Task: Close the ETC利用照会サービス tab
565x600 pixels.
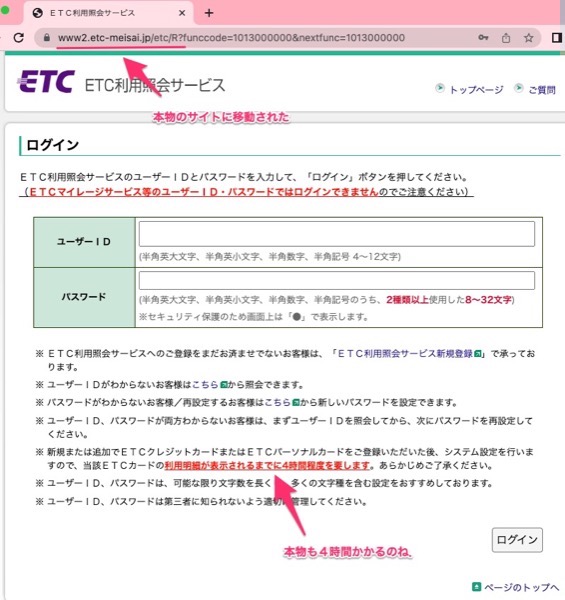Action: point(182,13)
